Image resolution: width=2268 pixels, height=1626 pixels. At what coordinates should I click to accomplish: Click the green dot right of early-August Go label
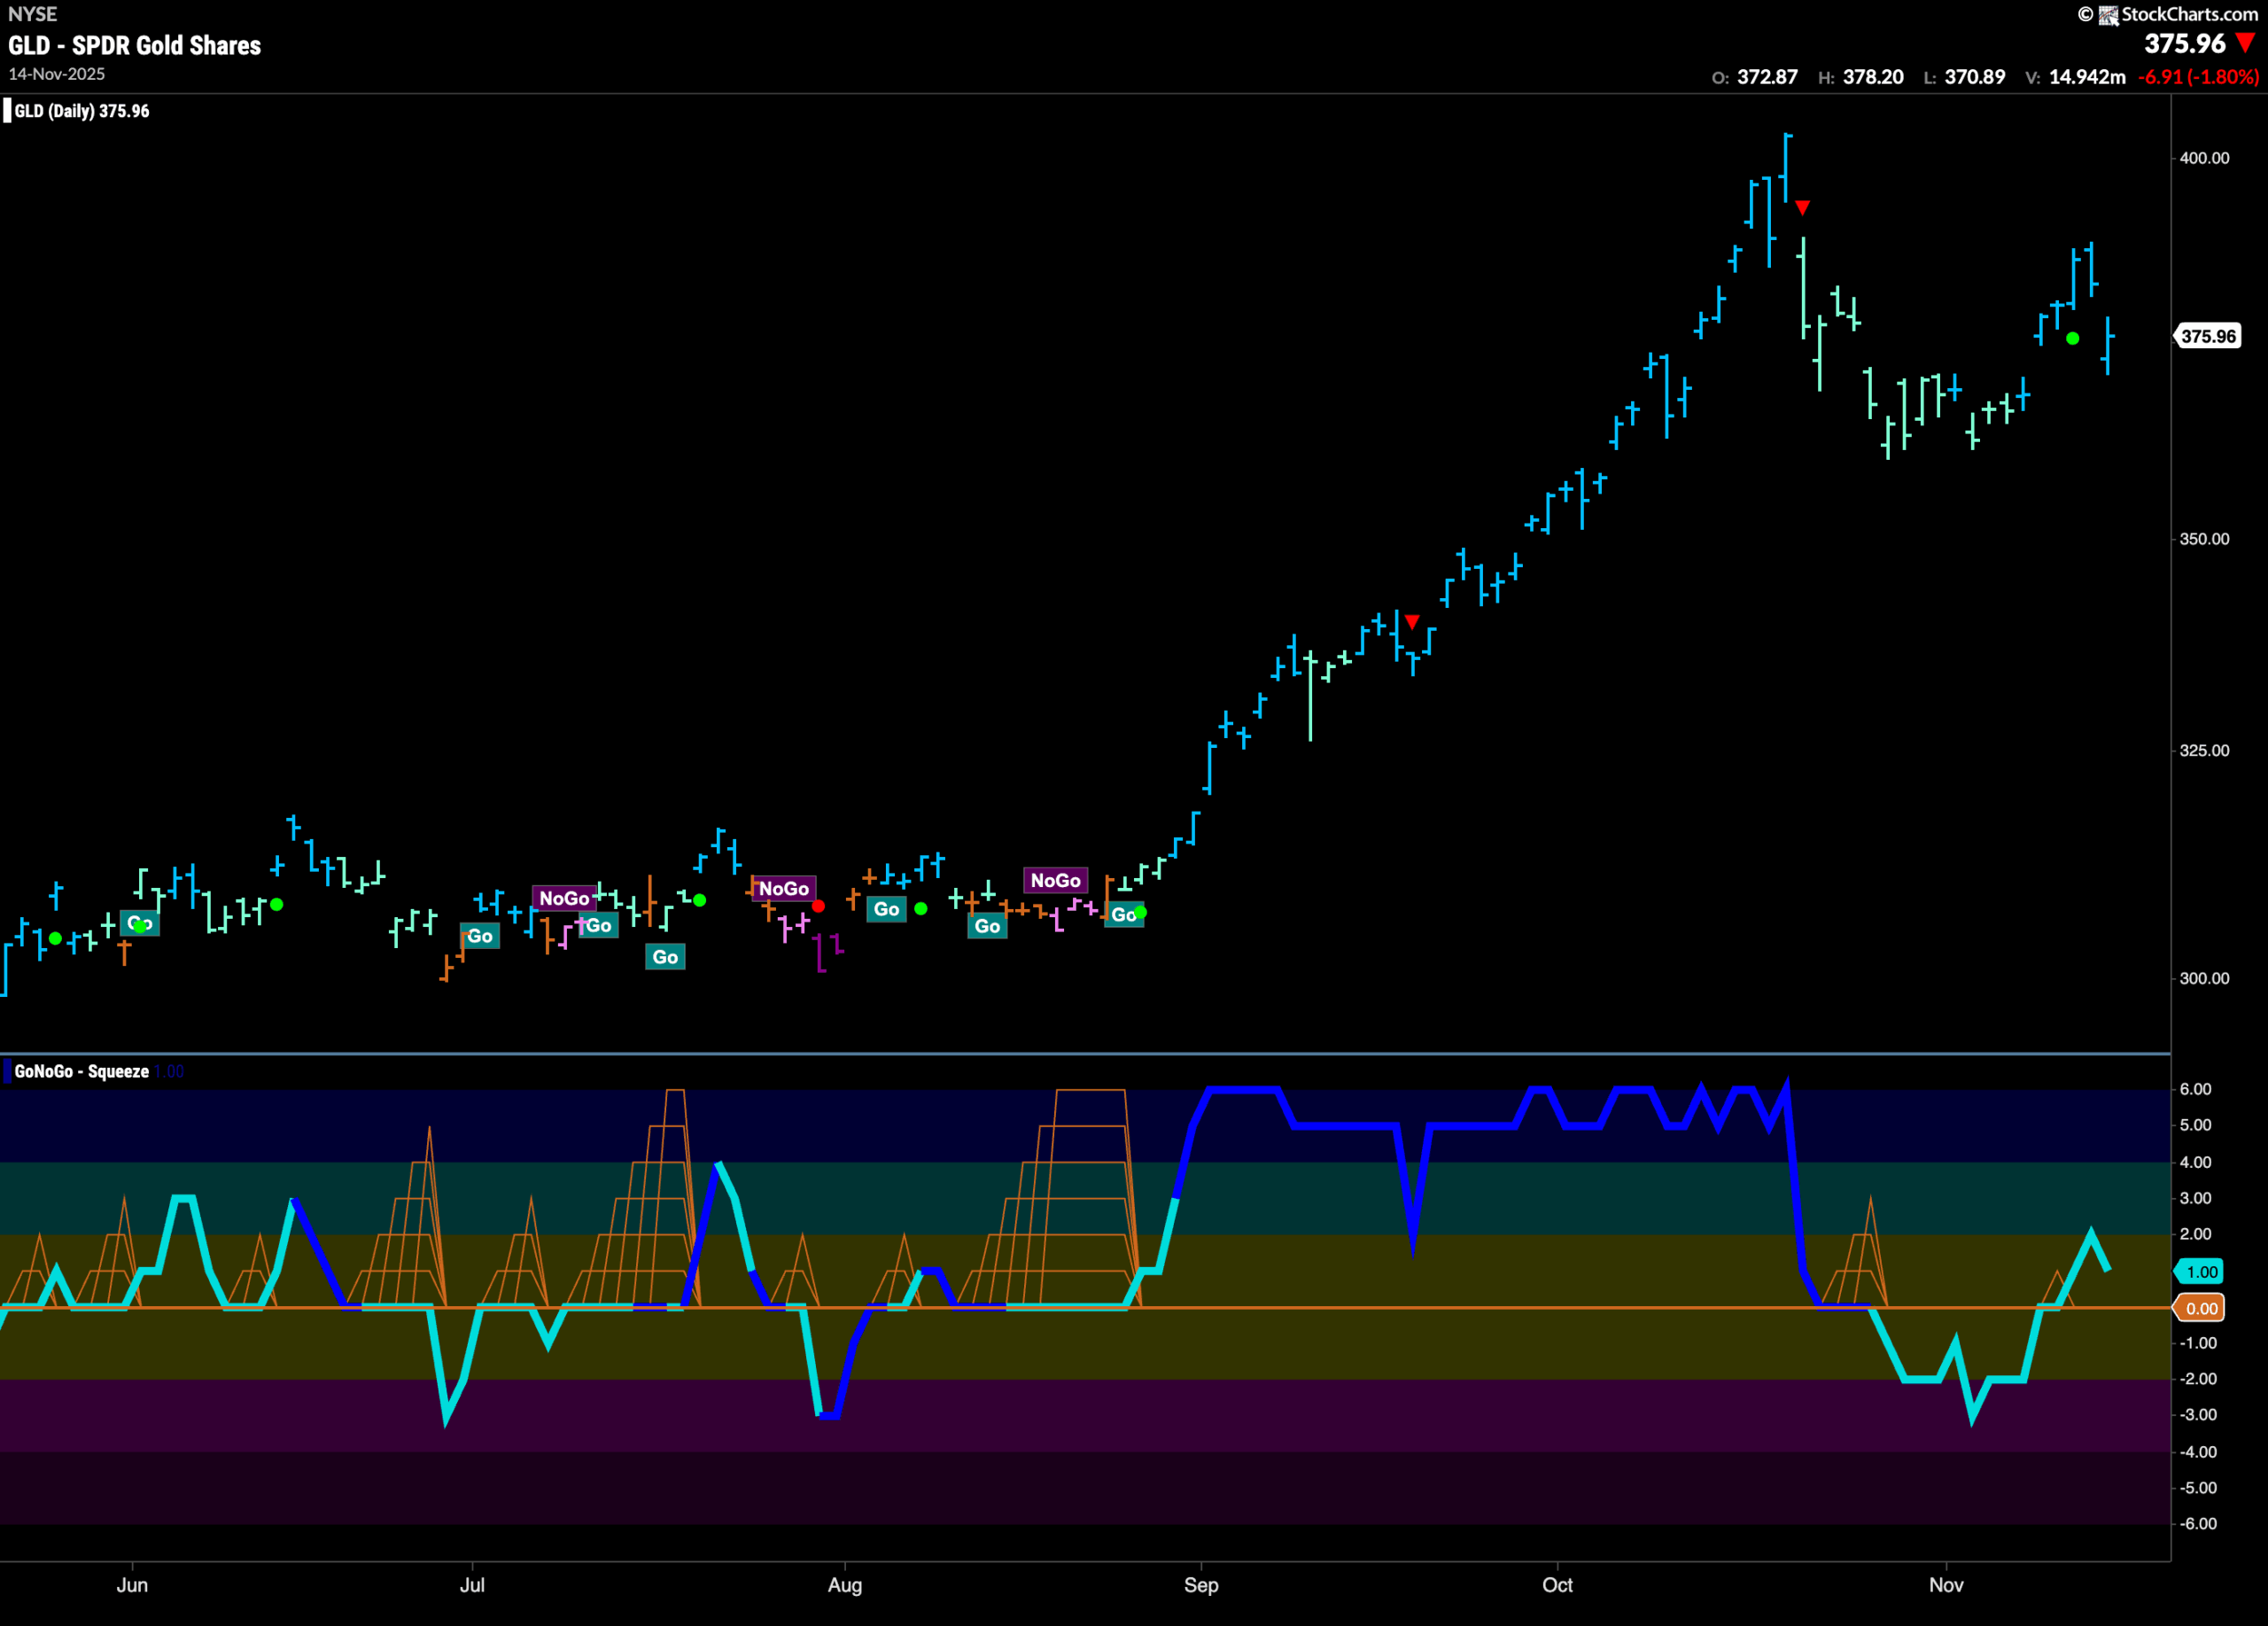tap(921, 908)
